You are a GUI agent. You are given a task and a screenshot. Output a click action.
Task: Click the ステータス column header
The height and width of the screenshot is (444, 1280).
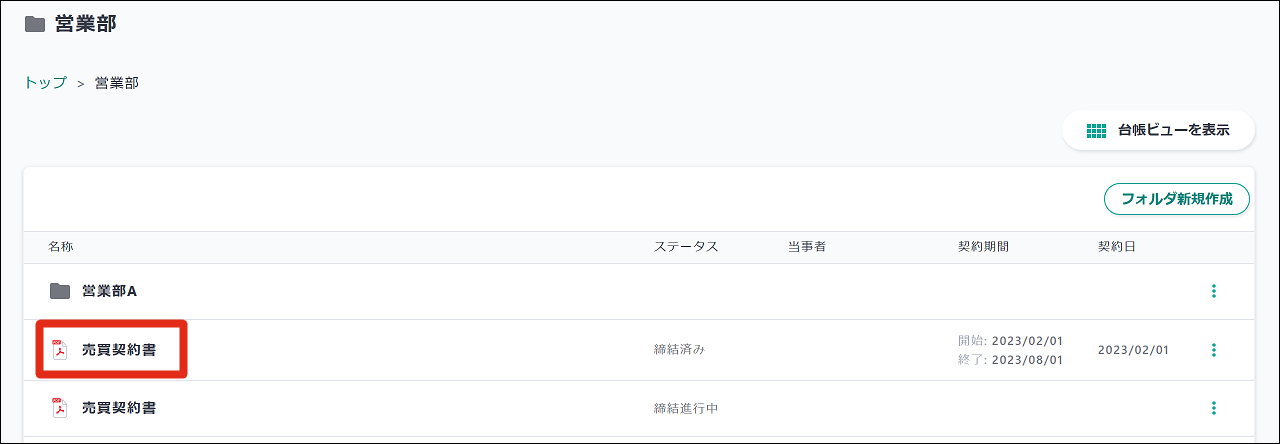686,247
